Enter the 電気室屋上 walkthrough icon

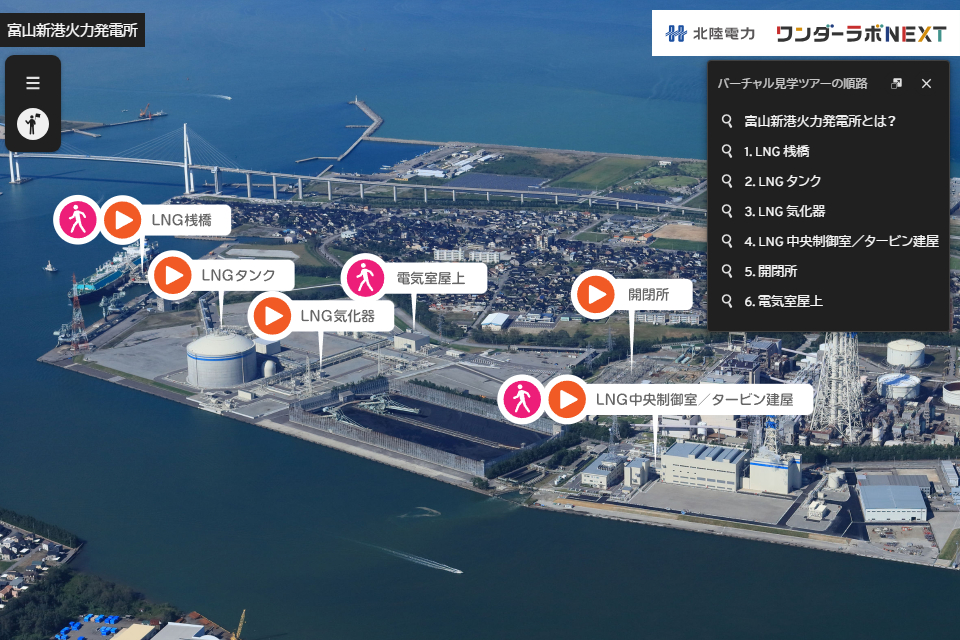pos(365,278)
